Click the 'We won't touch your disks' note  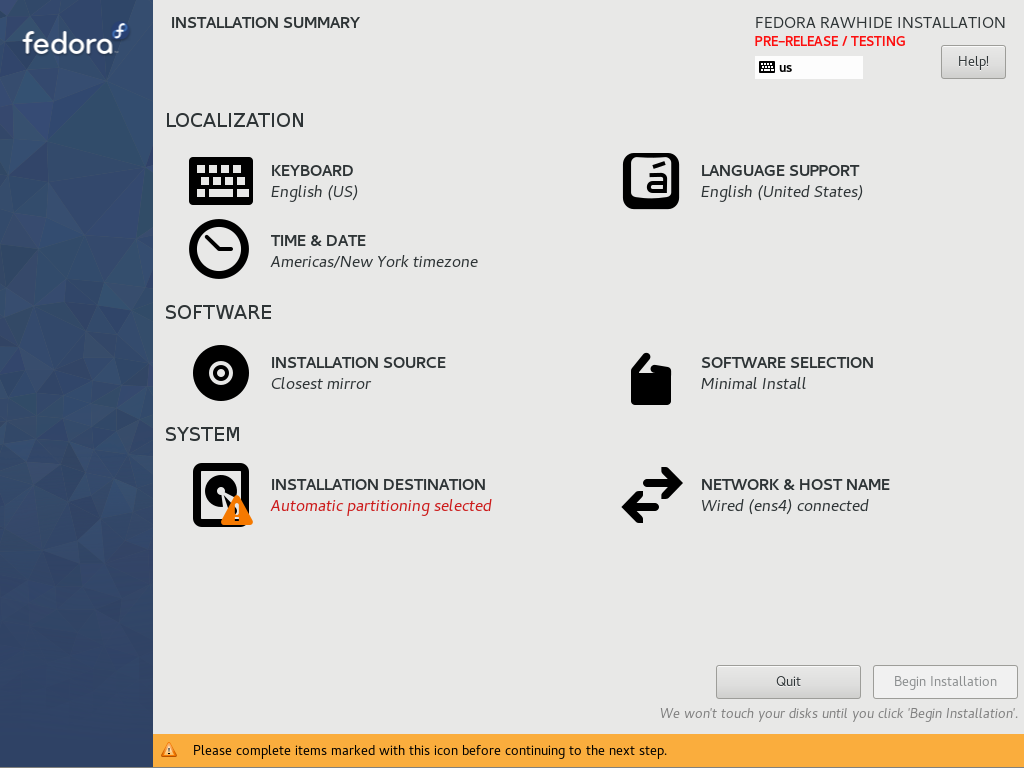(839, 713)
